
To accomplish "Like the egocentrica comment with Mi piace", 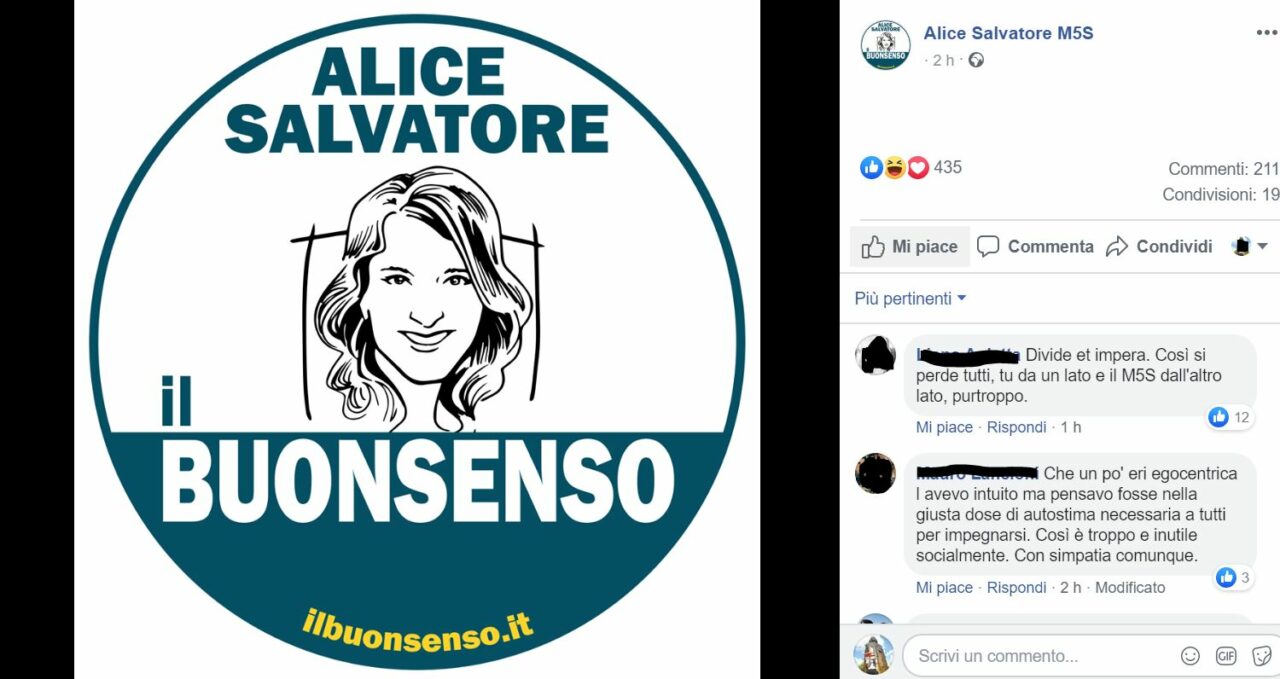I will pos(944,588).
